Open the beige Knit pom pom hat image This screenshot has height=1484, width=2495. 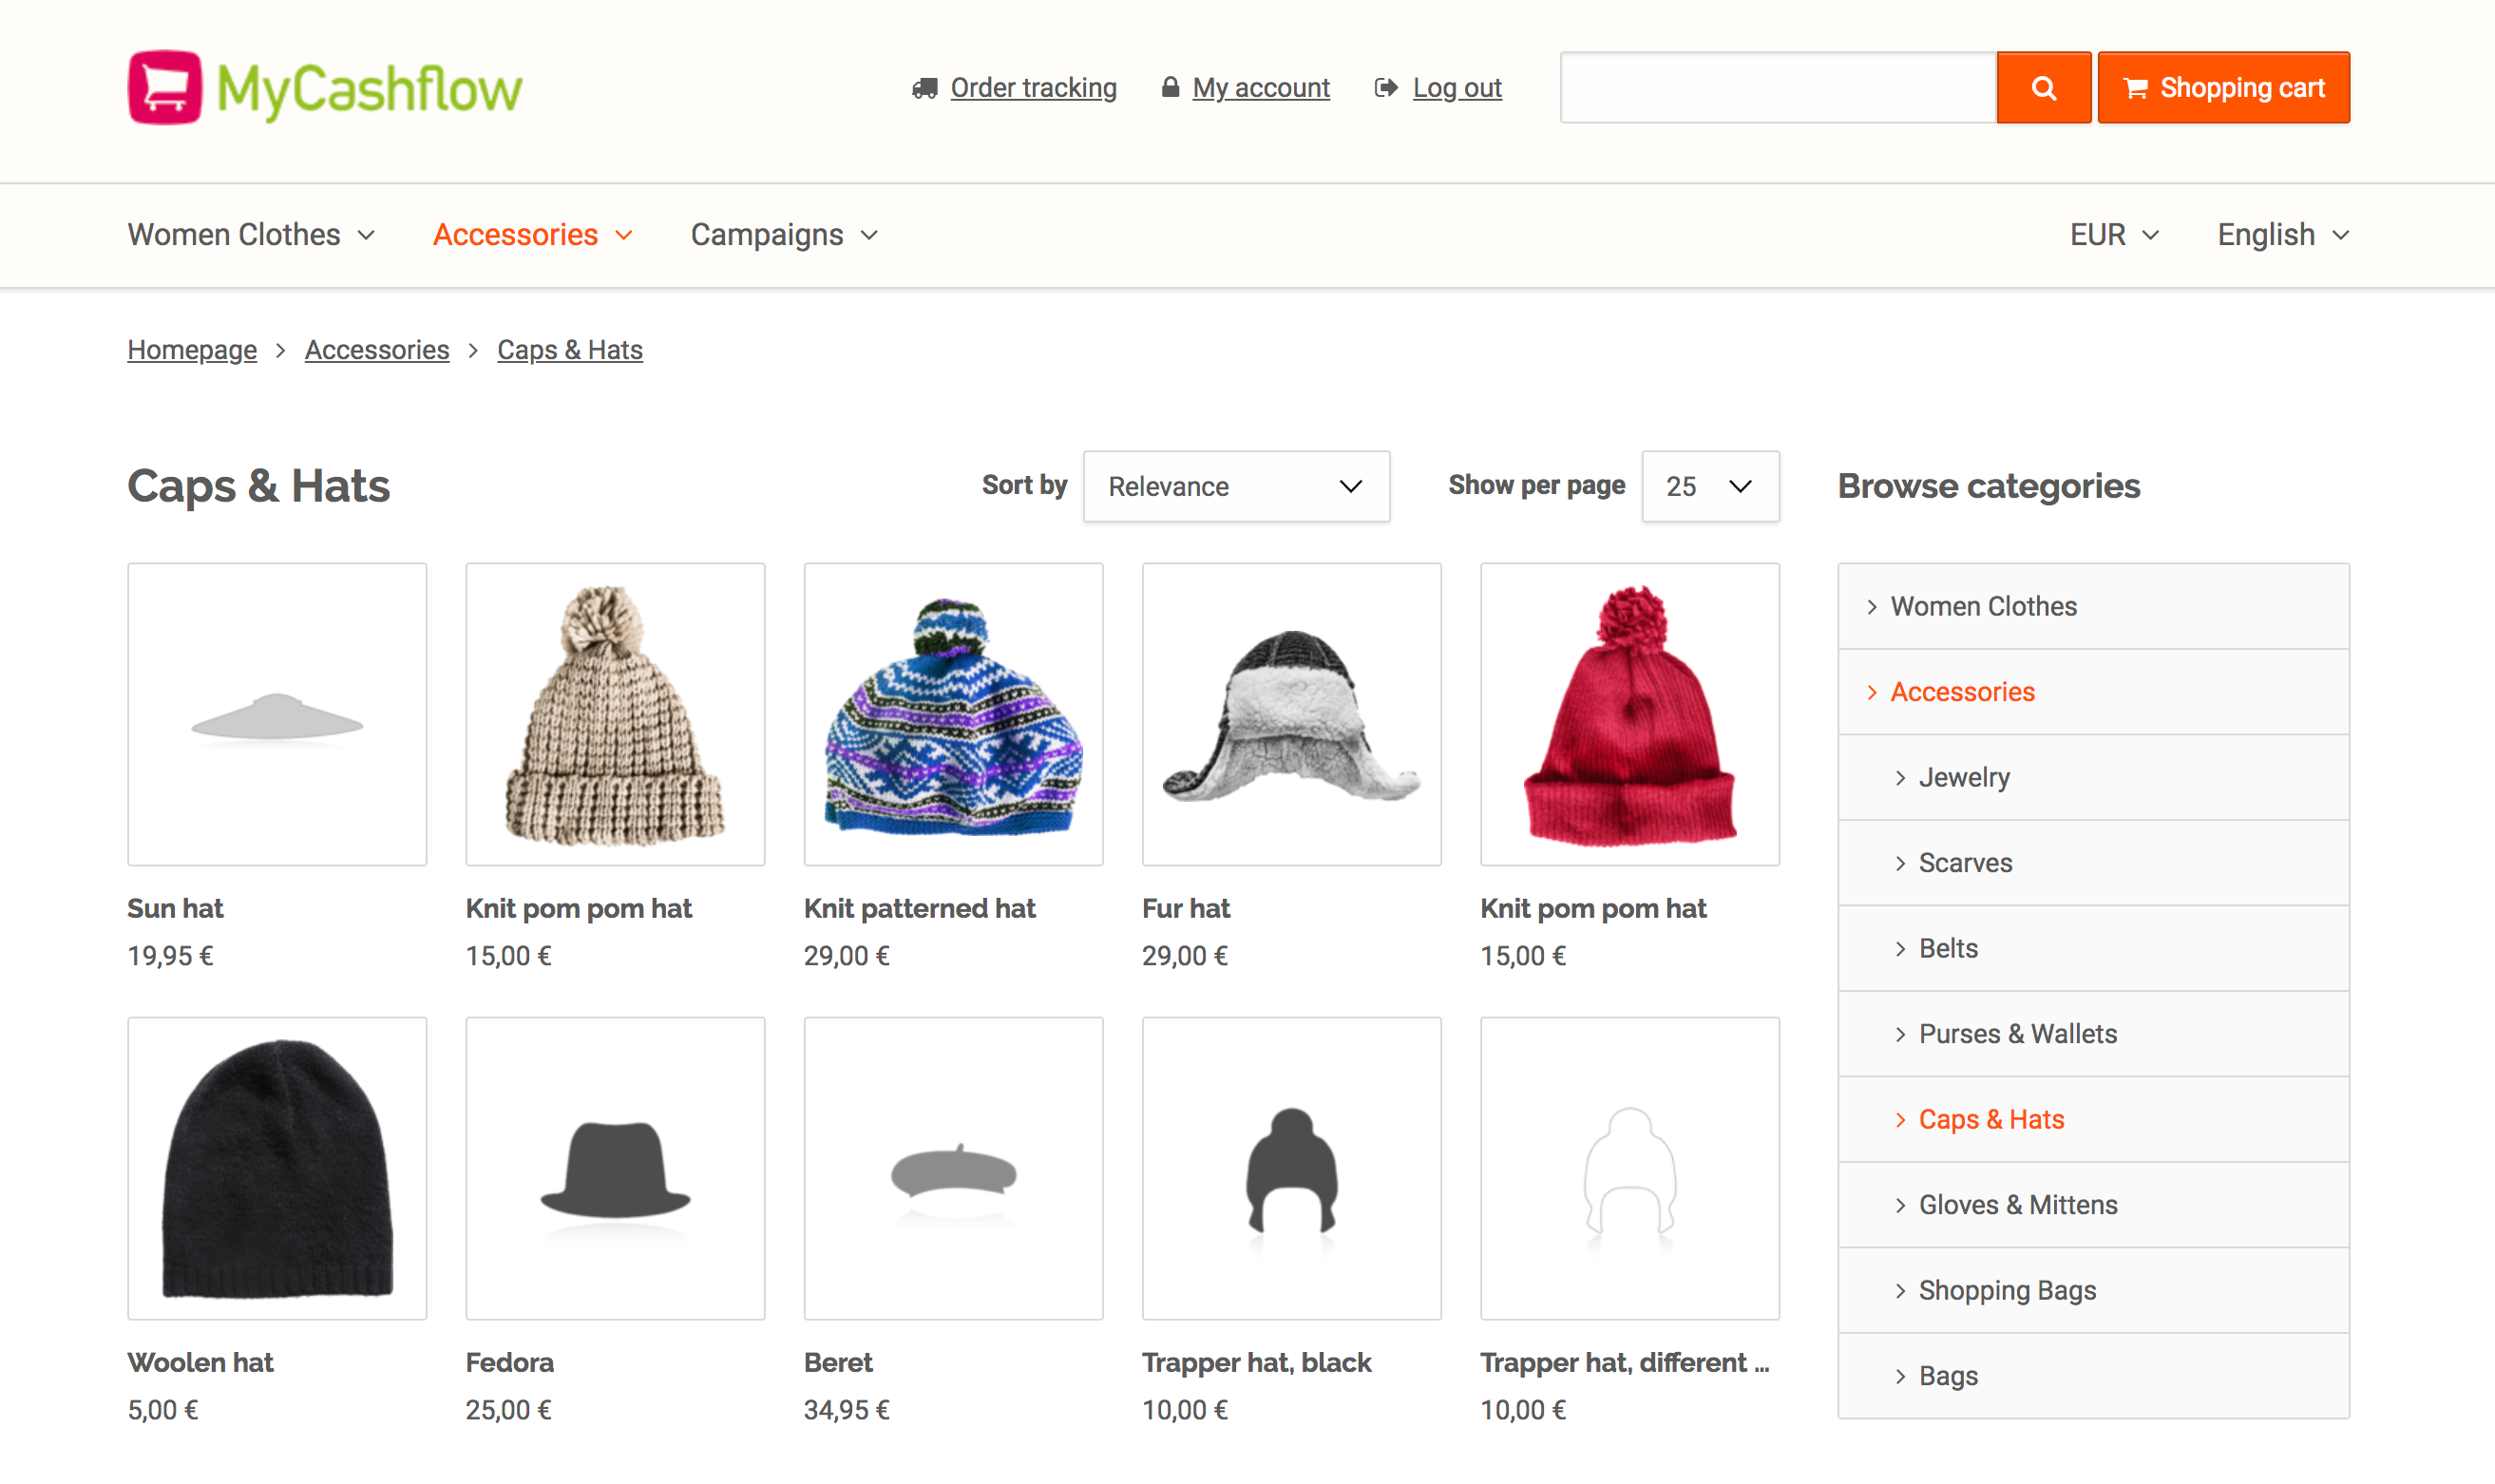click(x=615, y=714)
